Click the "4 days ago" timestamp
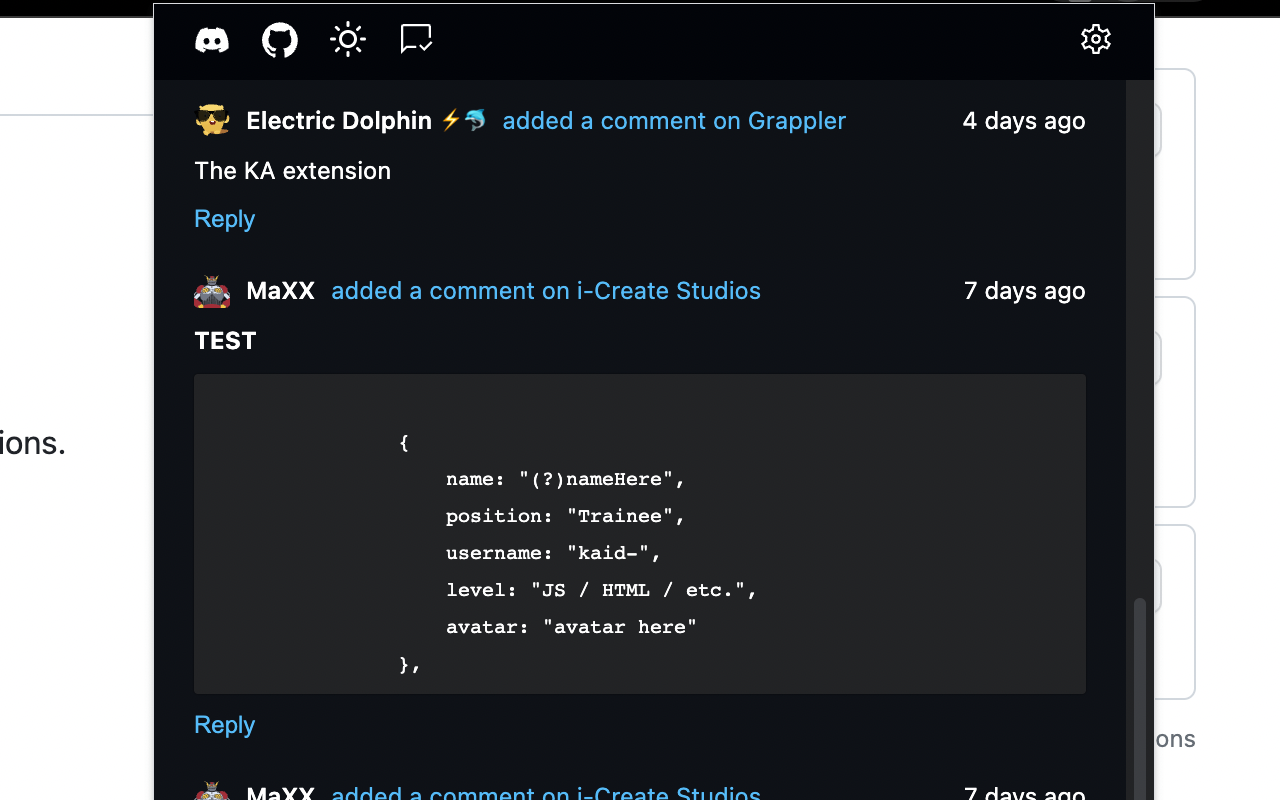 pos(1024,121)
